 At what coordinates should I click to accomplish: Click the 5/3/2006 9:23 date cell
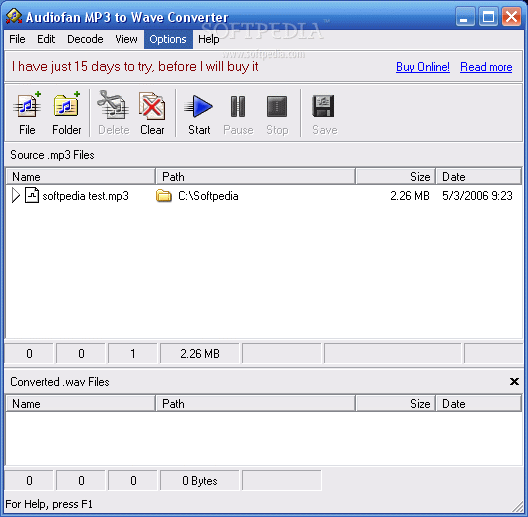pyautogui.click(x=477, y=196)
